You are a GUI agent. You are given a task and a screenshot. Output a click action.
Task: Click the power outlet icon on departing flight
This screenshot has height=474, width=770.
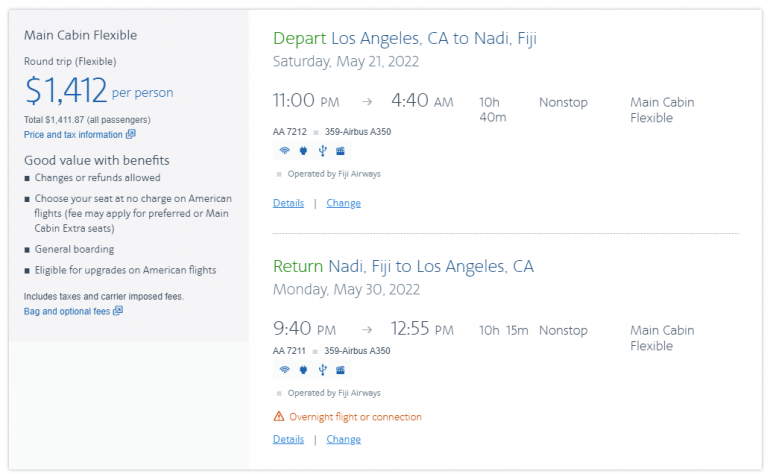[303, 151]
